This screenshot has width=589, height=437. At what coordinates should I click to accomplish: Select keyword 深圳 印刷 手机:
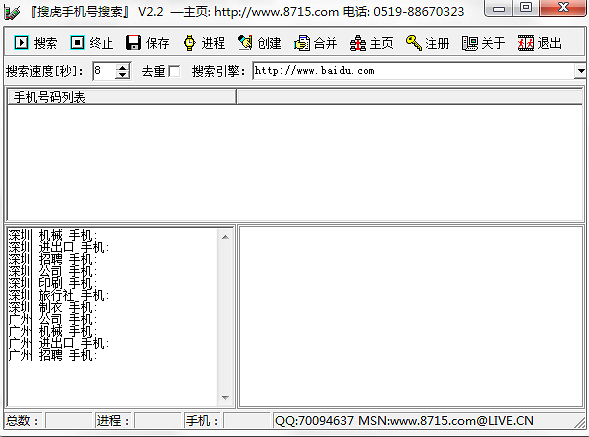[53, 283]
